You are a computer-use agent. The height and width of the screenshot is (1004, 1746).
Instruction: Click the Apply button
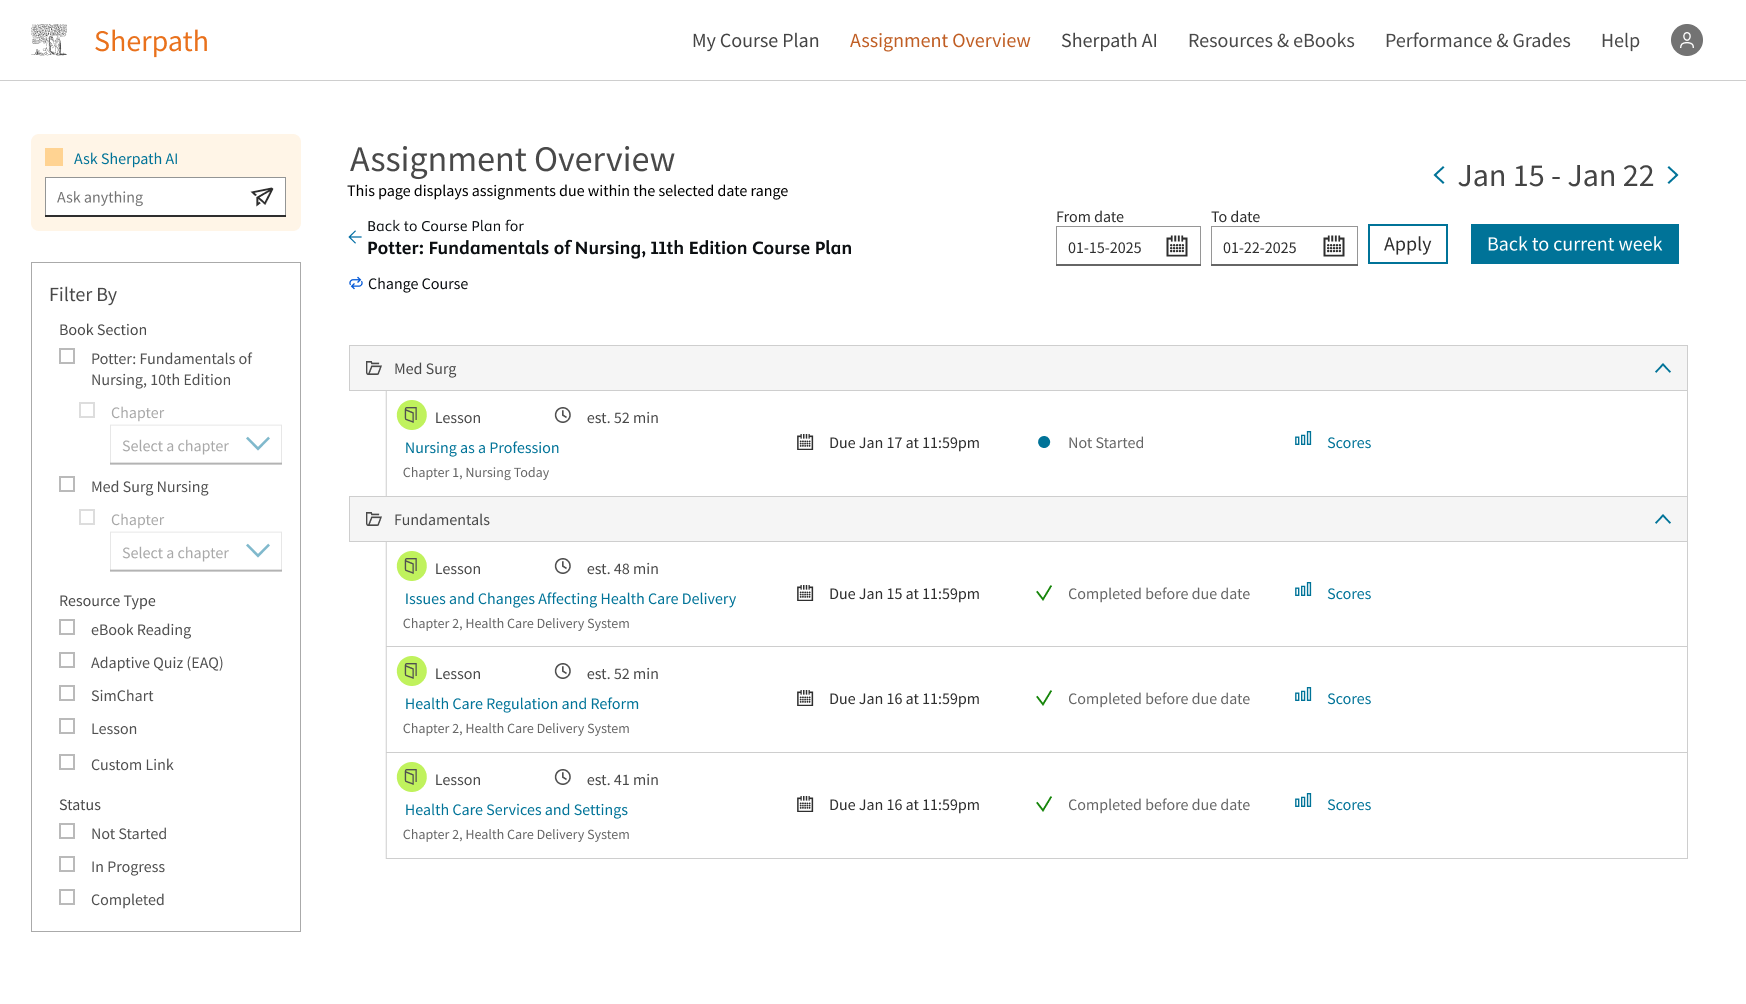coord(1408,244)
